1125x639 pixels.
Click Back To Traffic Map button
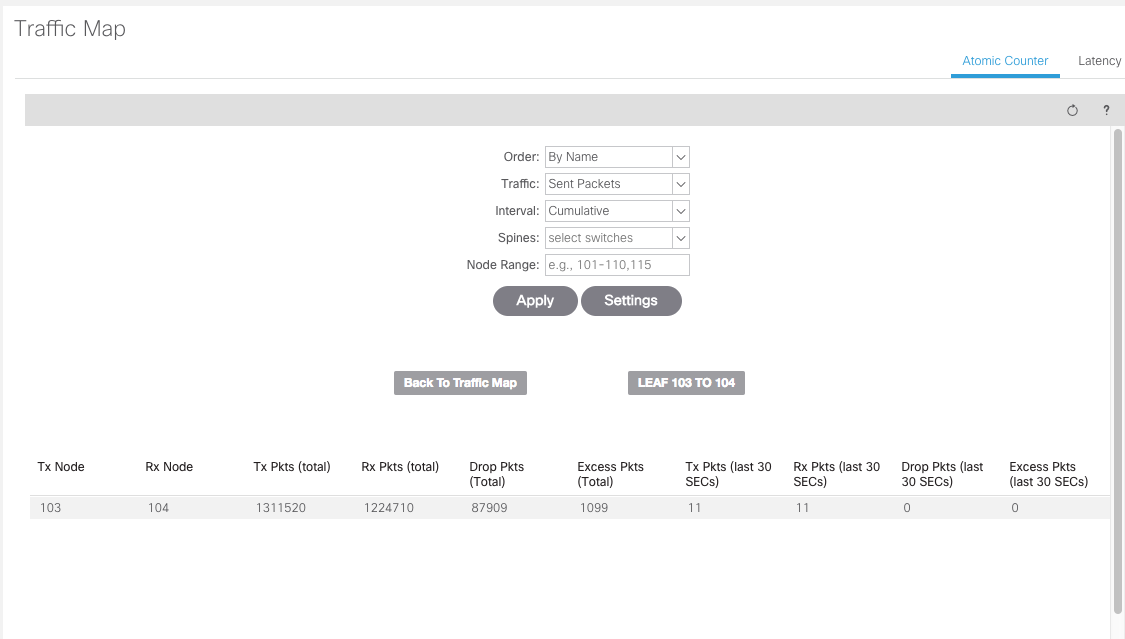coord(460,383)
